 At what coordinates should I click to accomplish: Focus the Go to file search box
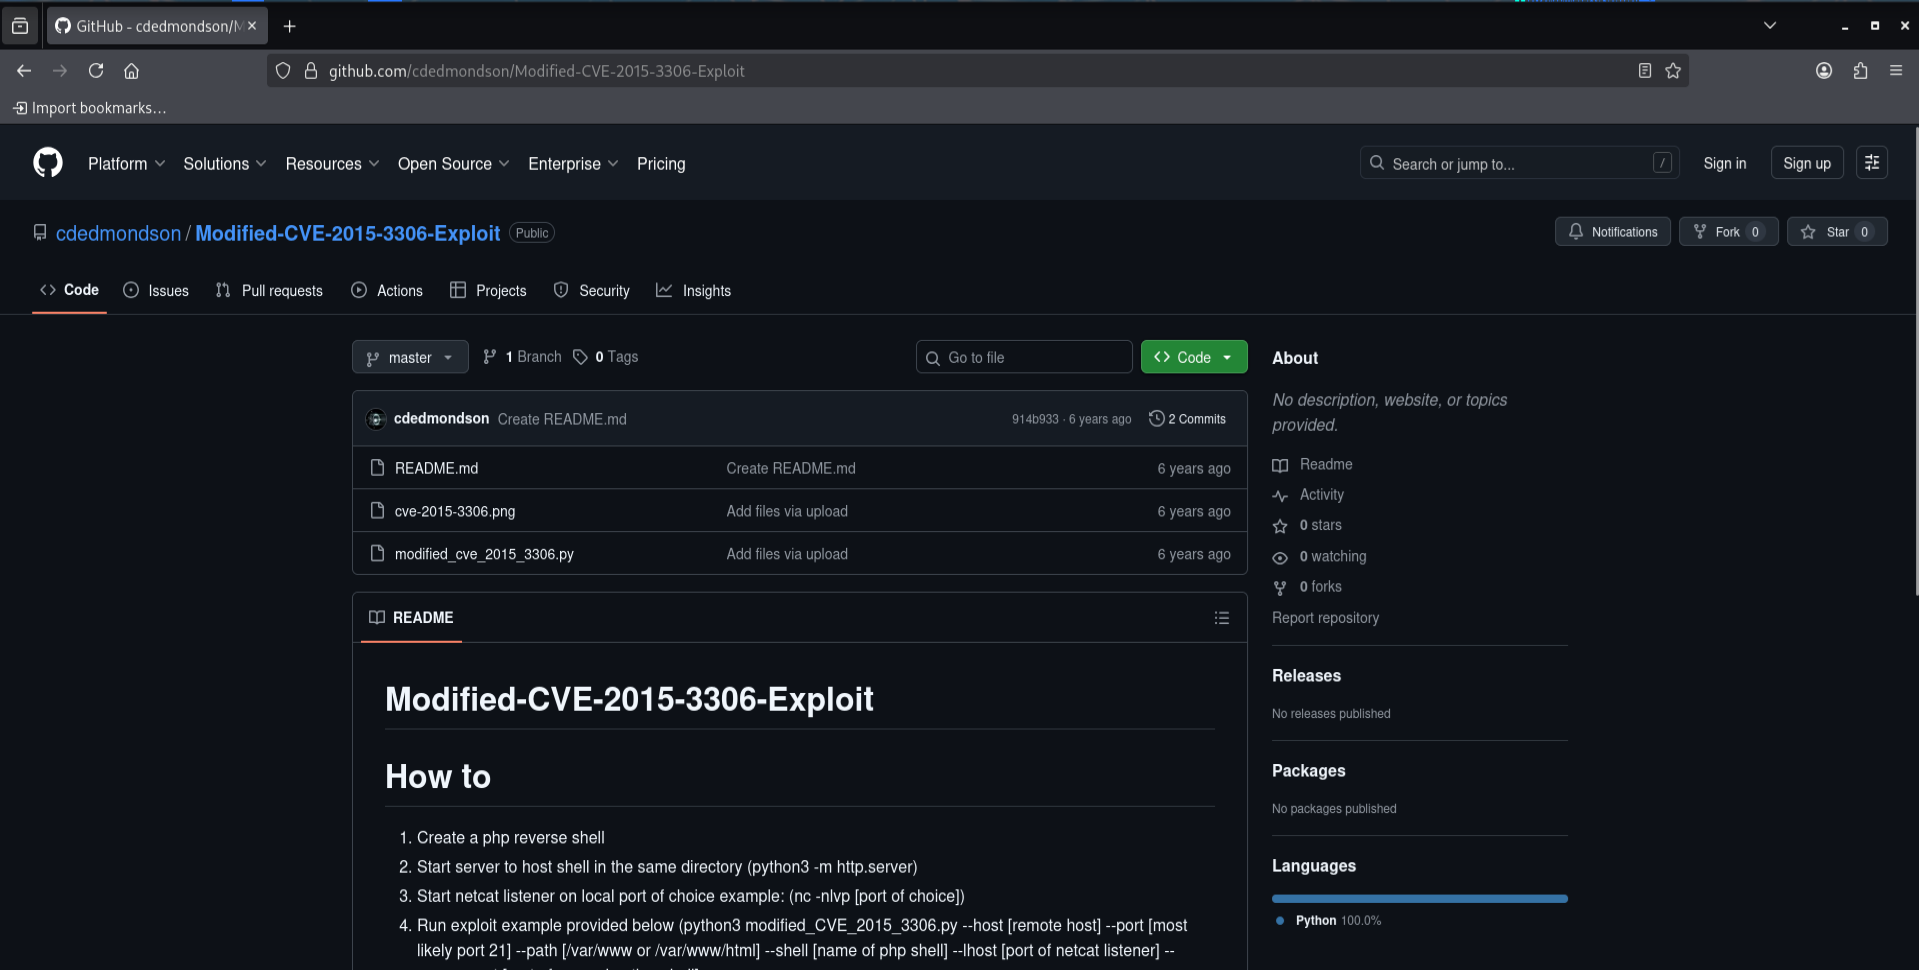1024,357
